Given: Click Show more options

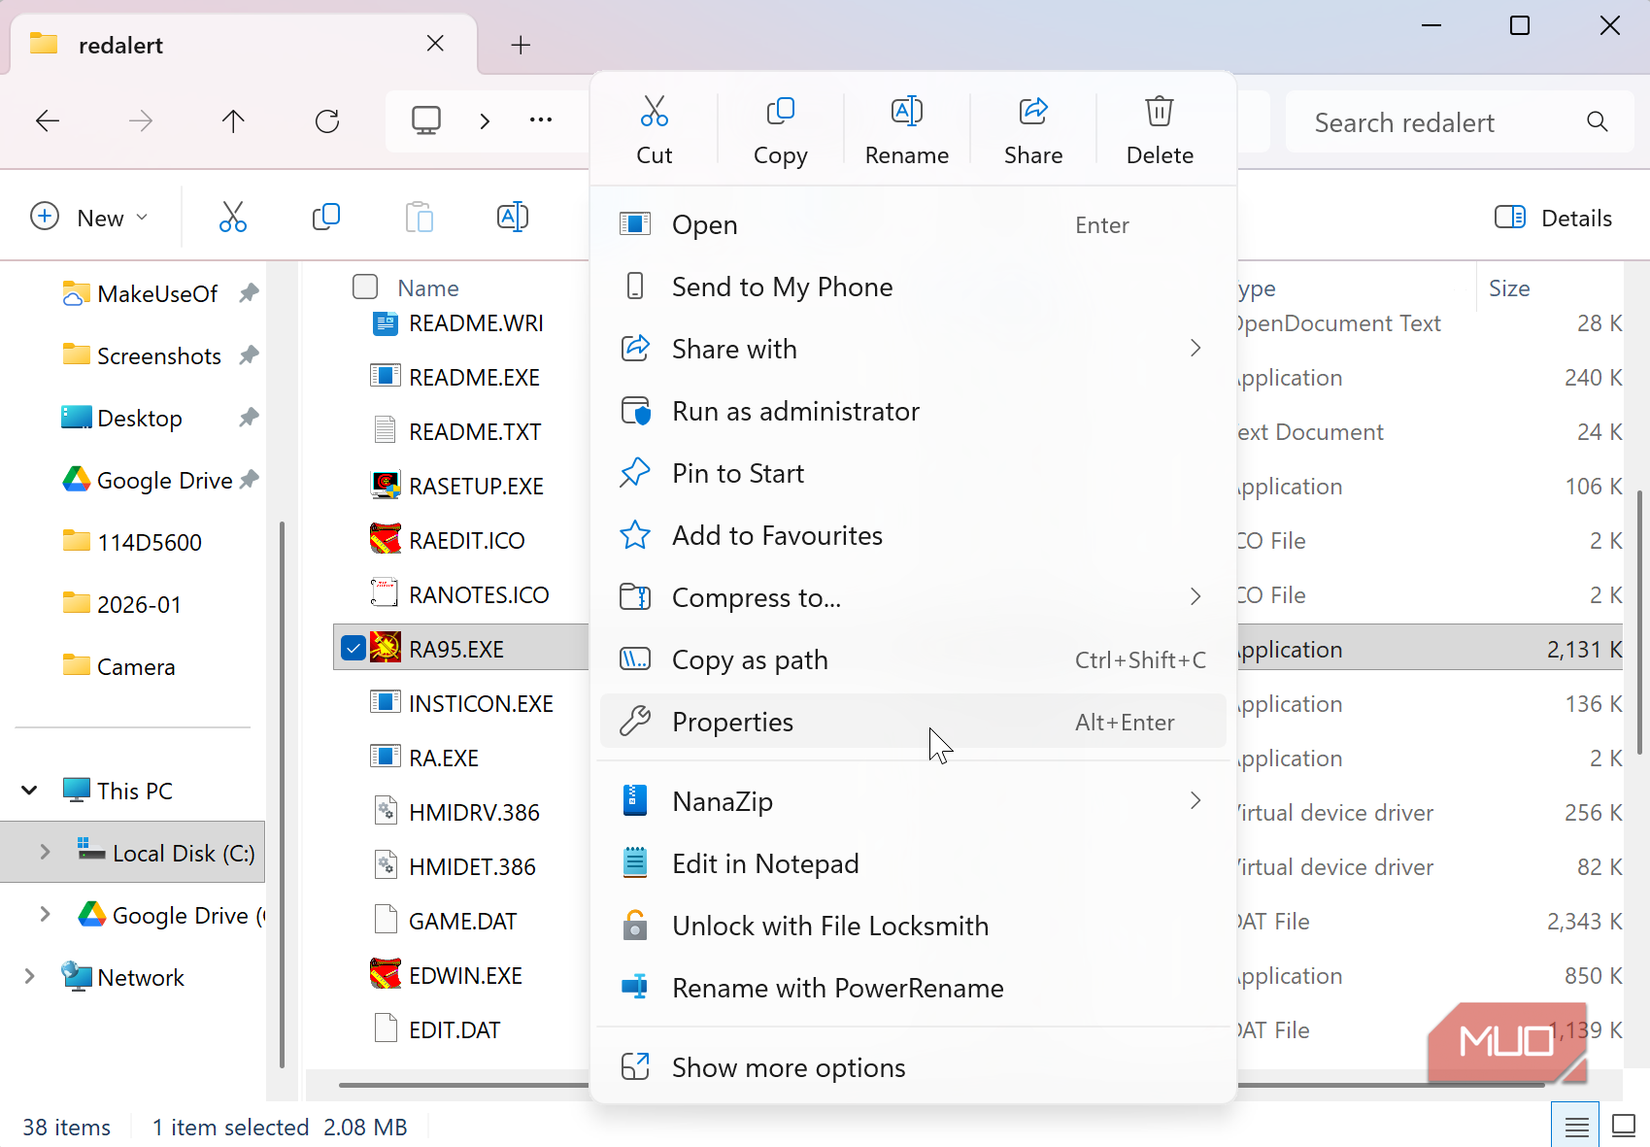Looking at the screenshot, I should click(x=789, y=1067).
